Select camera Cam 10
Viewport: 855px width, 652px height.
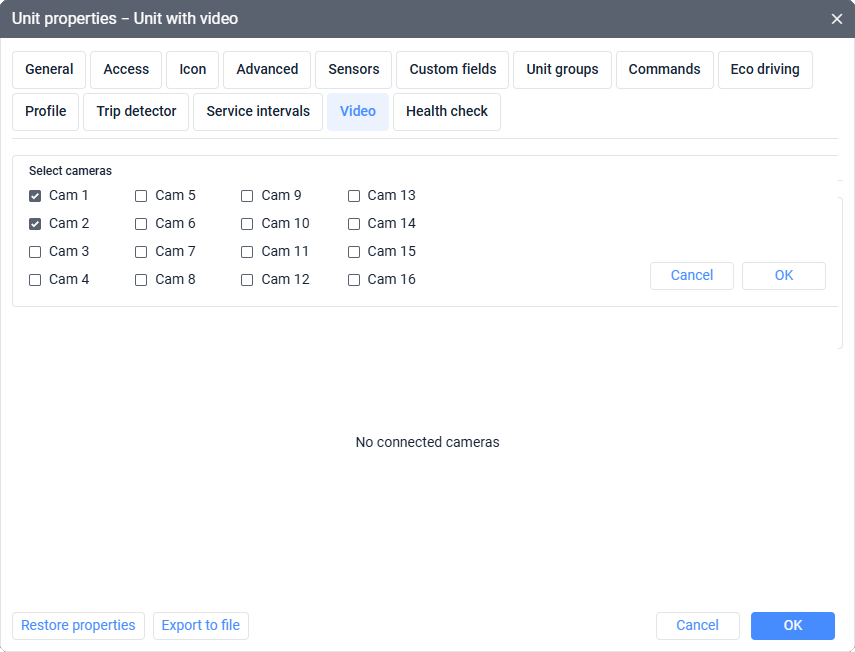(x=247, y=224)
